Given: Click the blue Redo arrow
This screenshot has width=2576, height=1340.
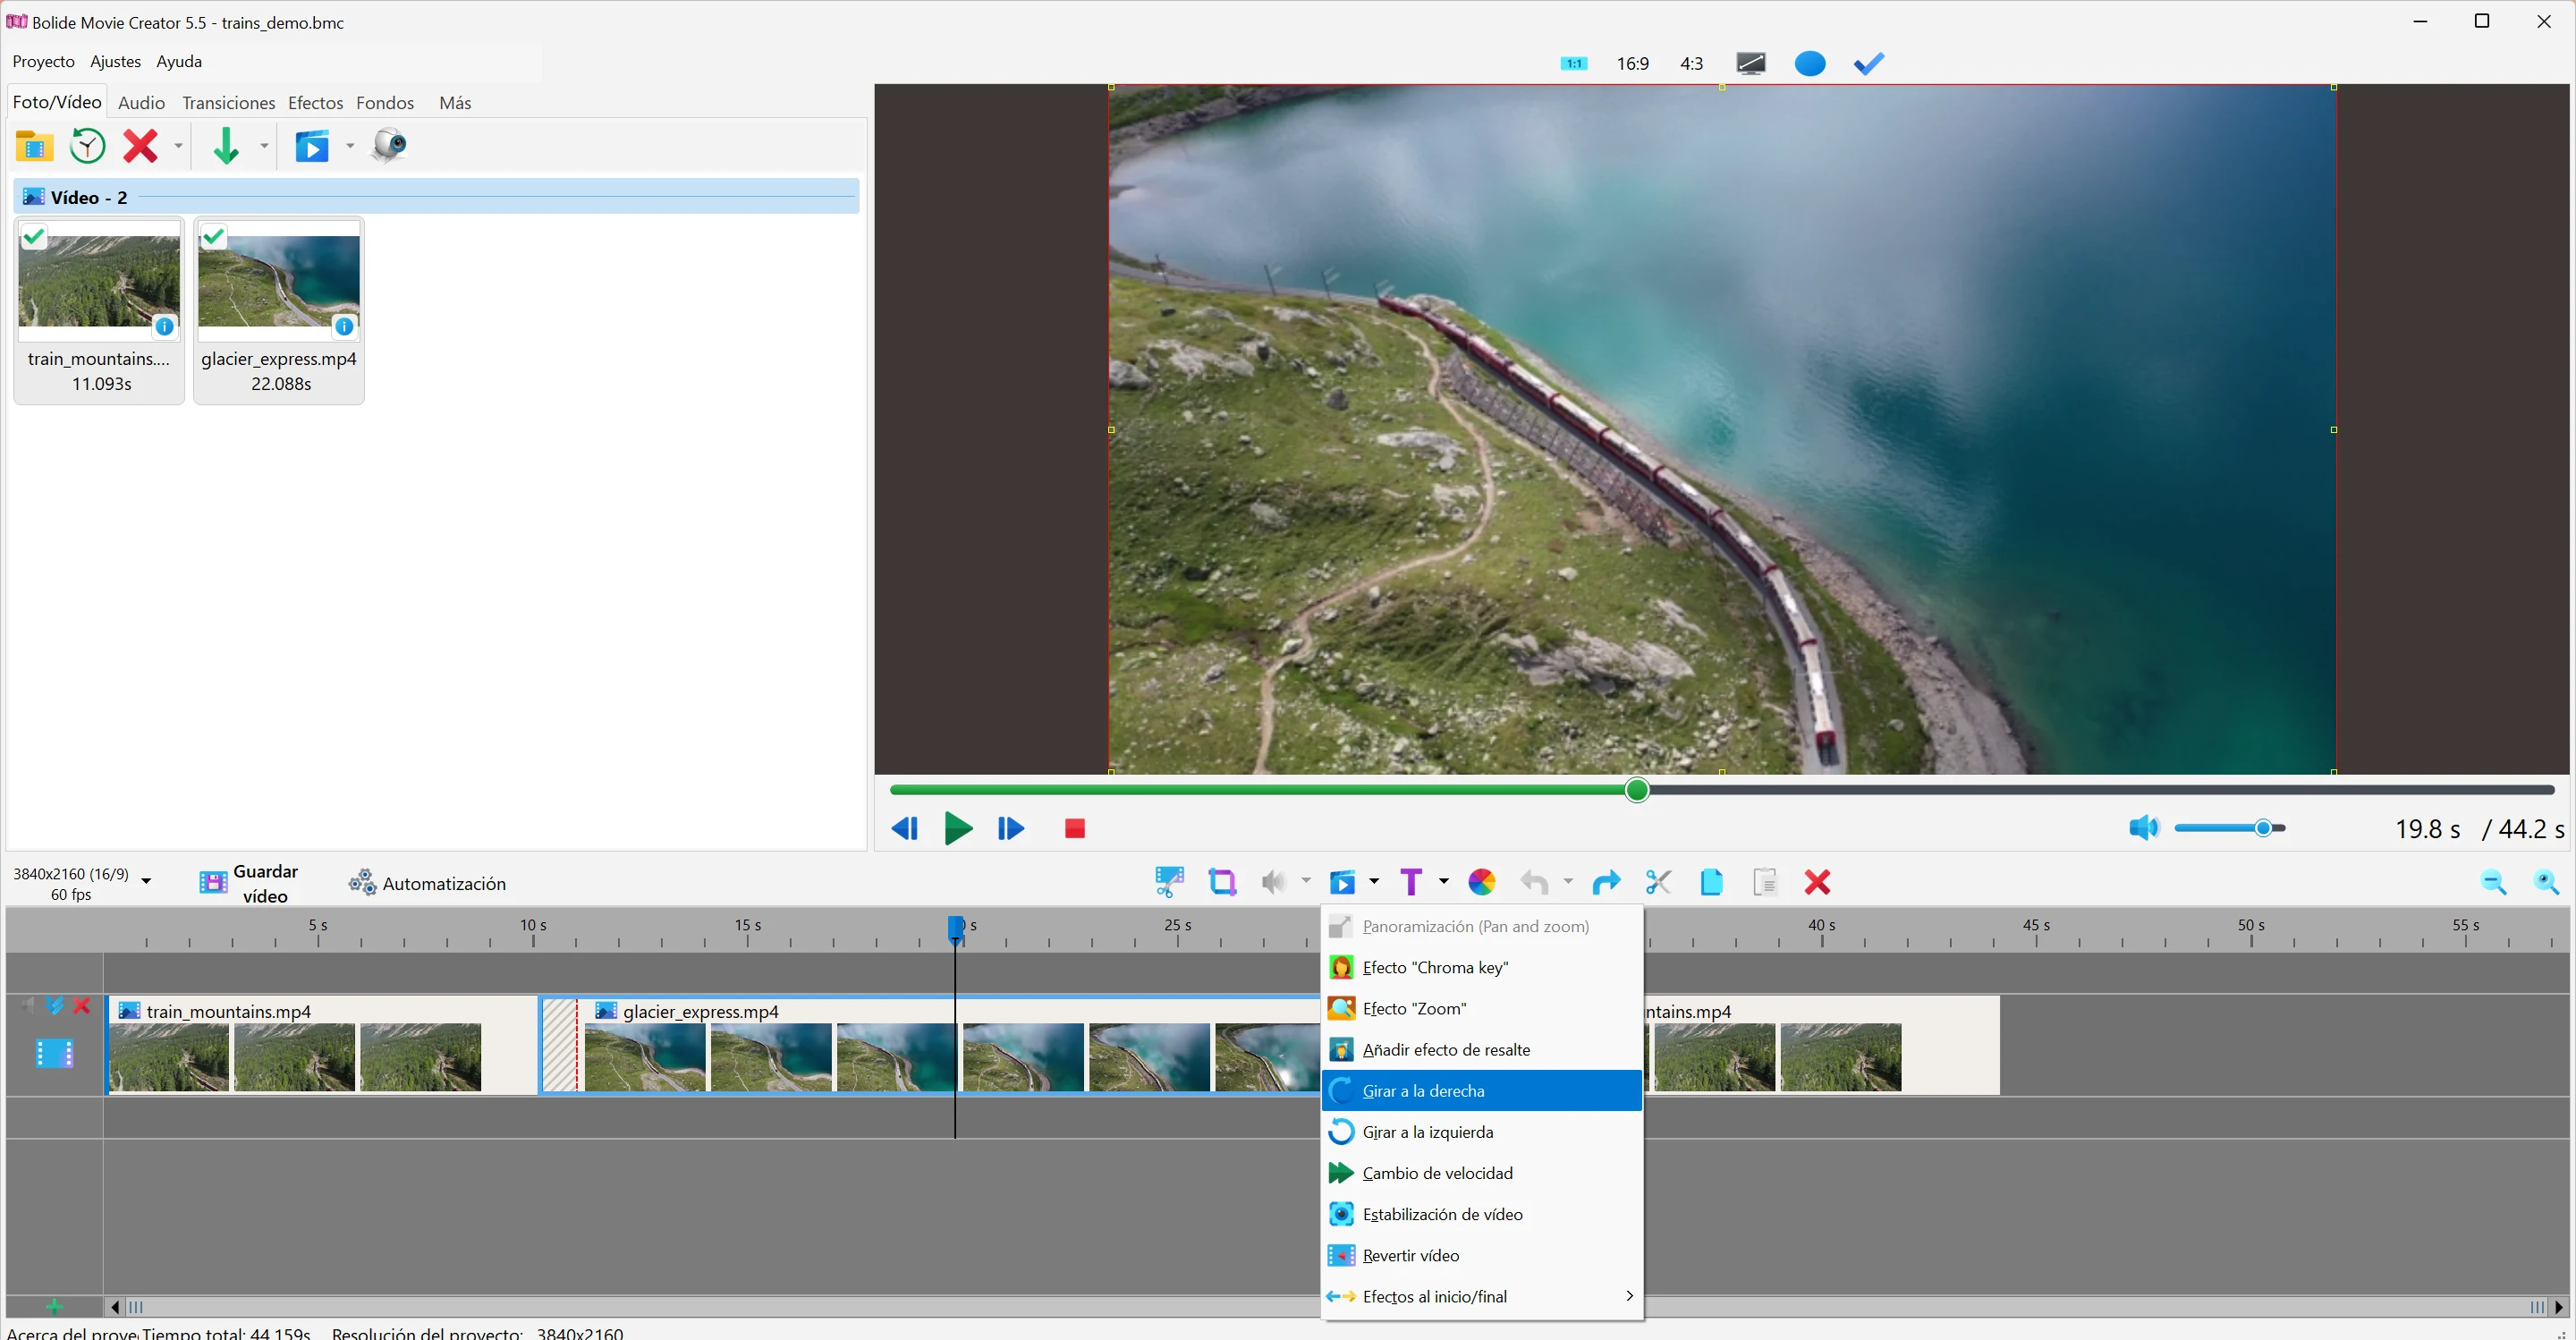Looking at the screenshot, I should tap(1606, 882).
